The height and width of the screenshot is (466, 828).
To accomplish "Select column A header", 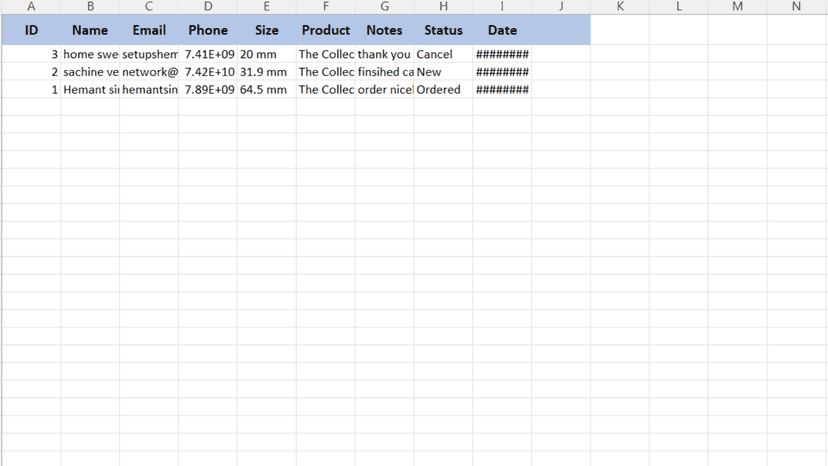I will click(31, 6).
